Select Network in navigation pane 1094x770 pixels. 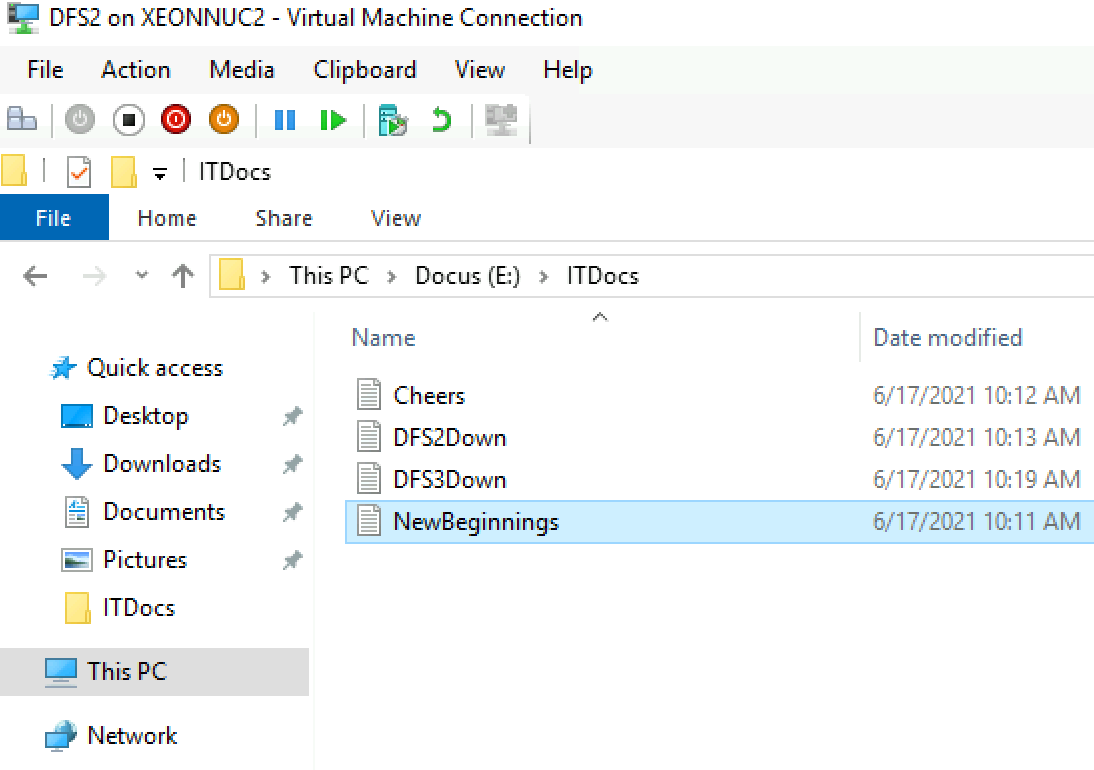(x=132, y=736)
